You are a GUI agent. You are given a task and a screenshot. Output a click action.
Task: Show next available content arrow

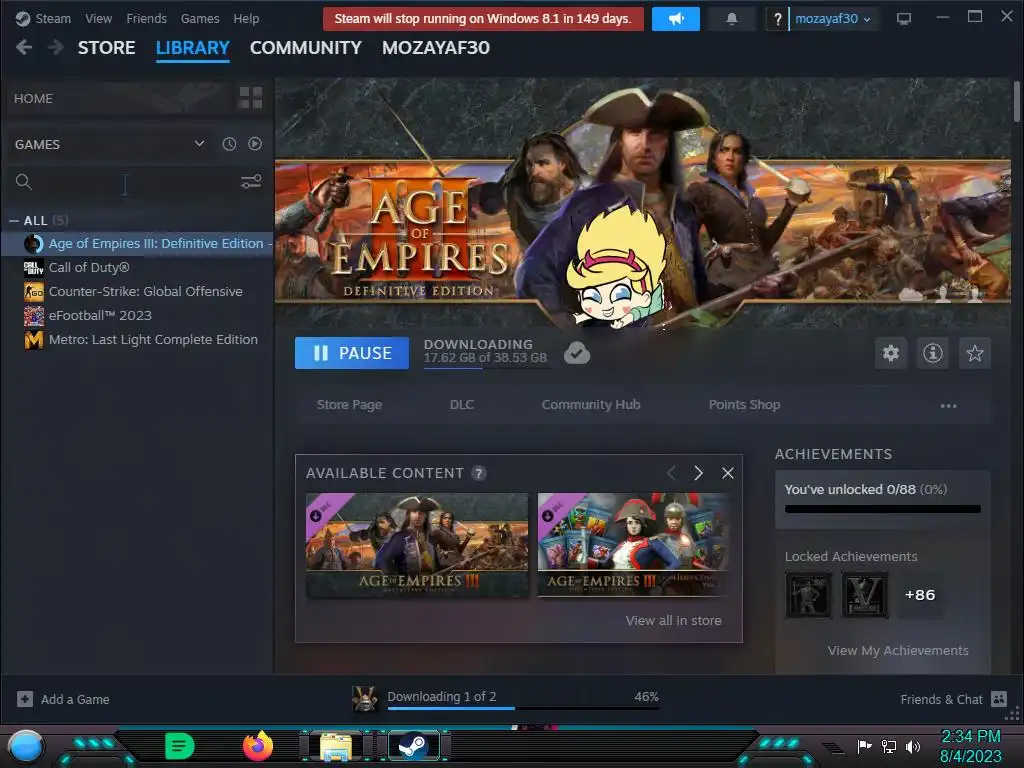(x=699, y=473)
